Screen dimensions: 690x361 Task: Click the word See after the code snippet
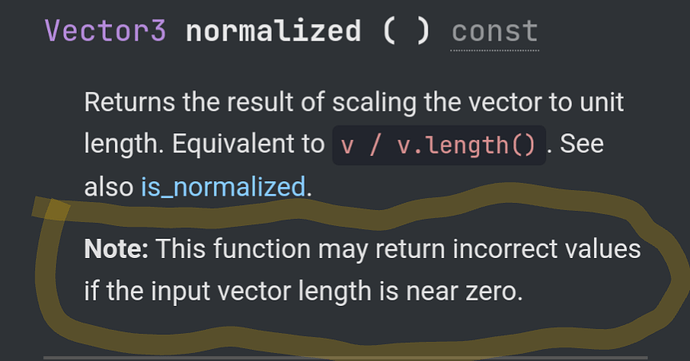pos(582,144)
